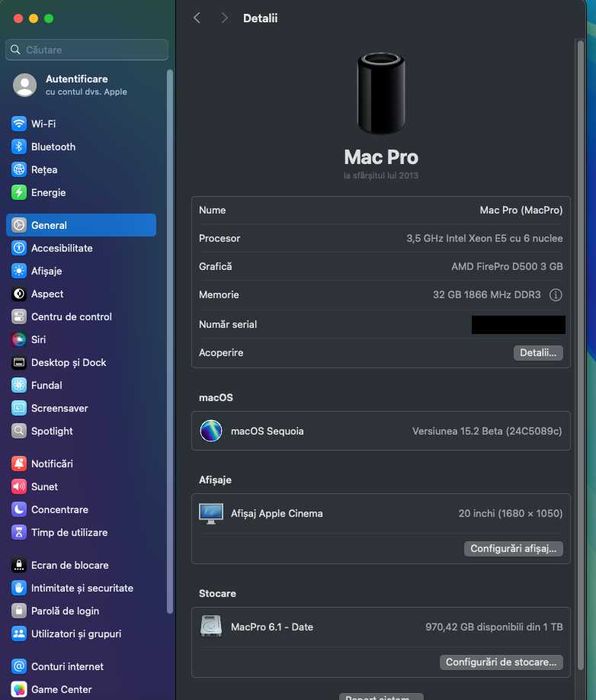Viewport: 596px width, 700px height.
Task: Open Intimitate și securitate hand icon
Action: coord(19,588)
